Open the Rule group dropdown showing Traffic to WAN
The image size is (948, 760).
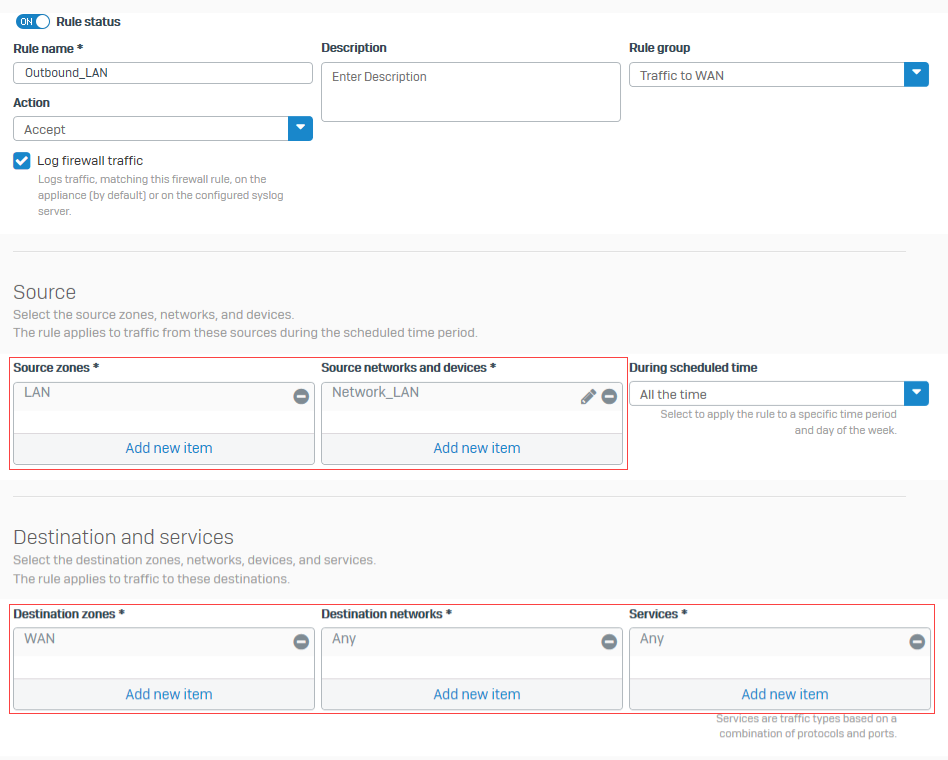(x=770, y=74)
